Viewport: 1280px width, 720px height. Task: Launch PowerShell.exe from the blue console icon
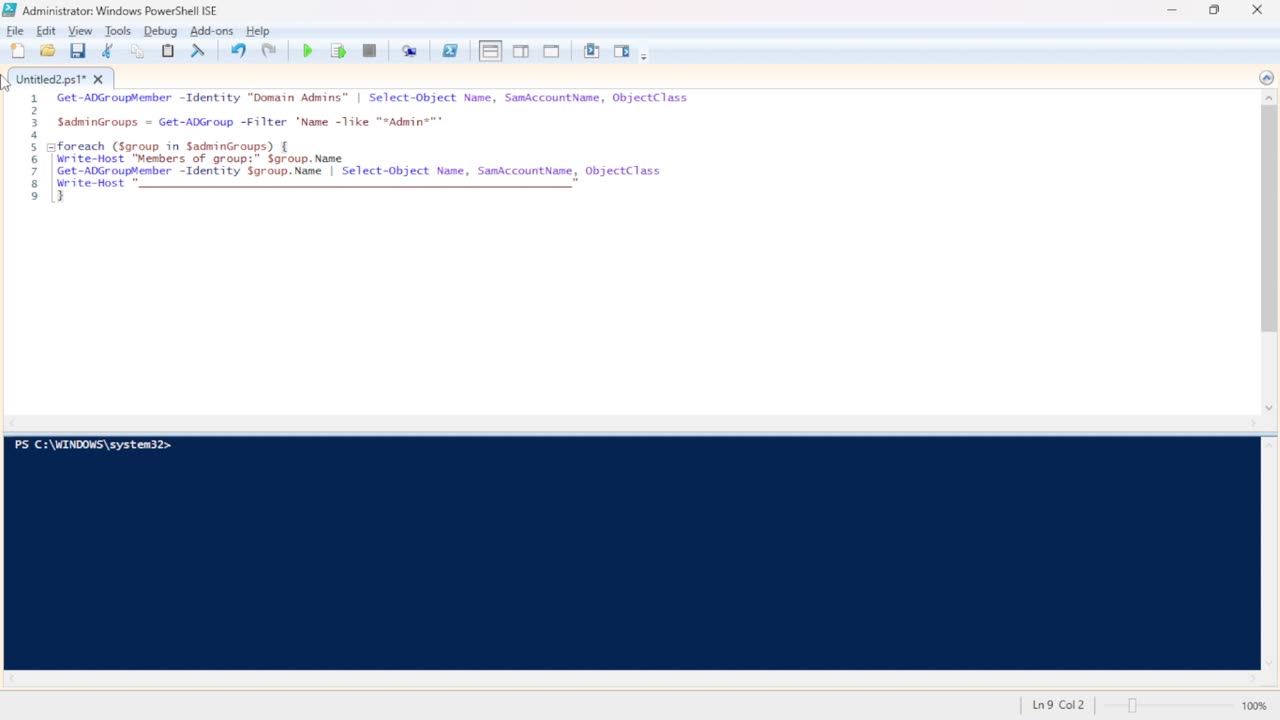click(x=450, y=51)
